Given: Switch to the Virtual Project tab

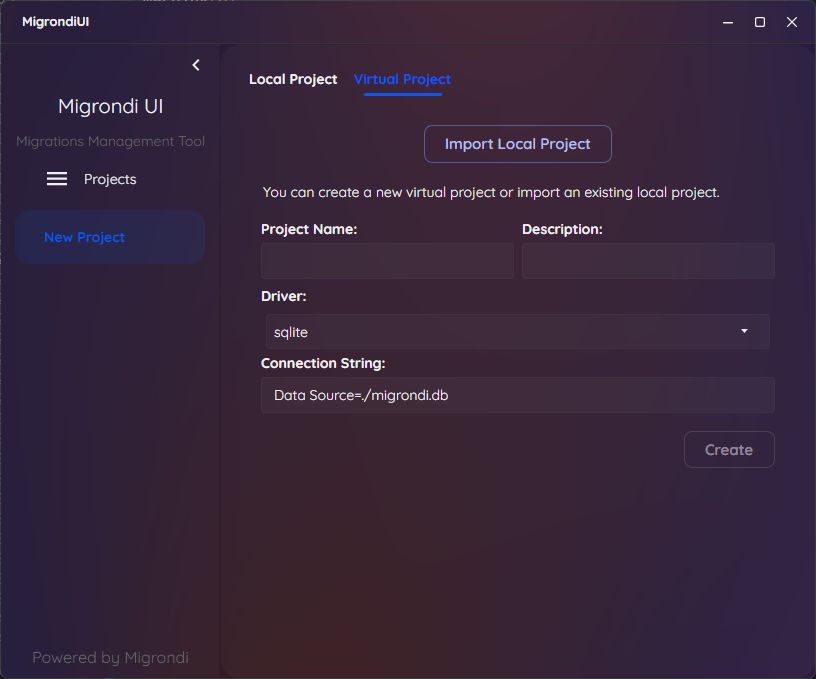Looking at the screenshot, I should point(402,79).
